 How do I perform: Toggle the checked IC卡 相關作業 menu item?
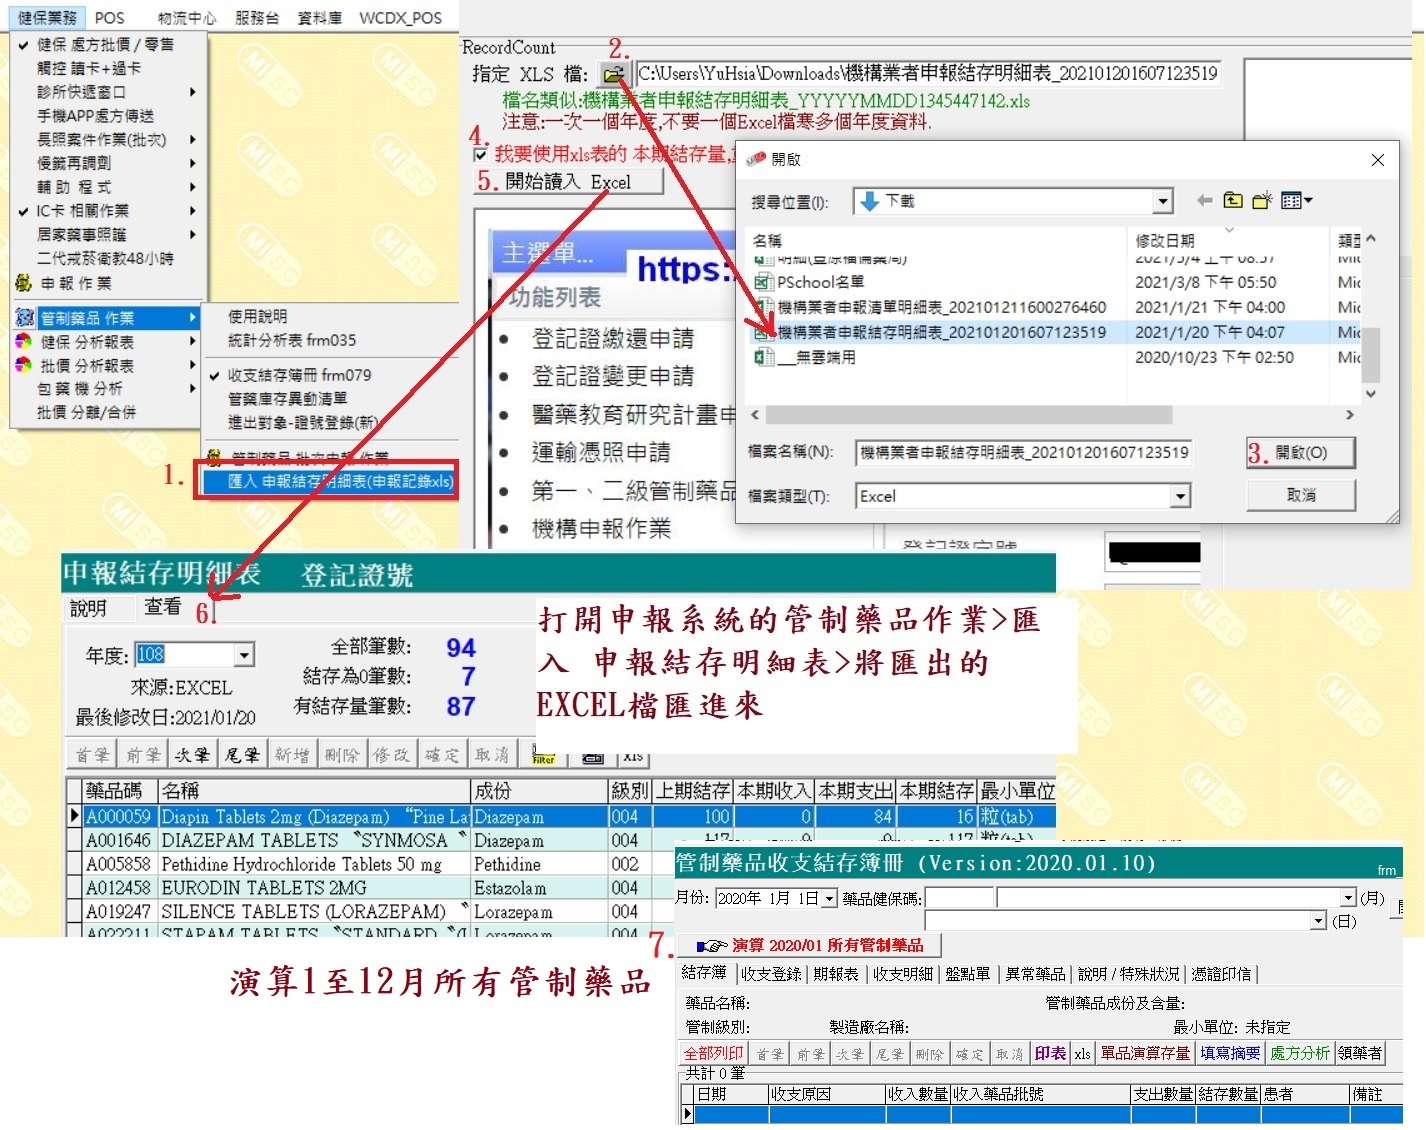click(x=105, y=211)
